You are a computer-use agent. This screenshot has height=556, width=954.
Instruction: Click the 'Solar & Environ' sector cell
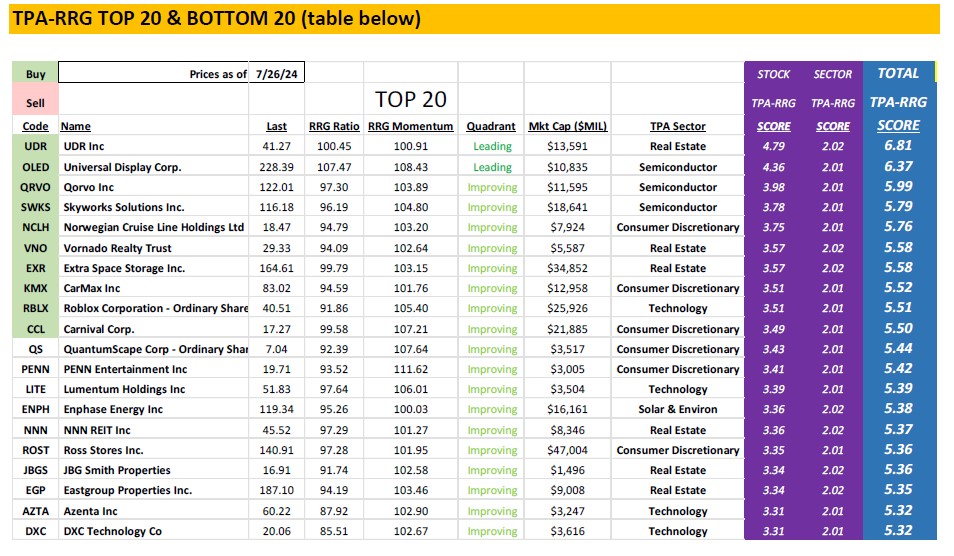coord(678,409)
